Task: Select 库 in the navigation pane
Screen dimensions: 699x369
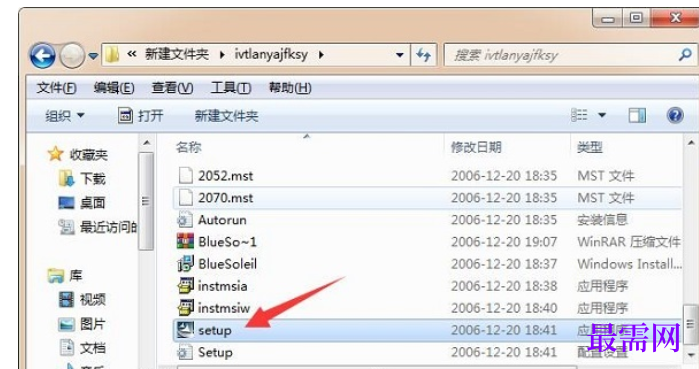Action: coord(65,275)
